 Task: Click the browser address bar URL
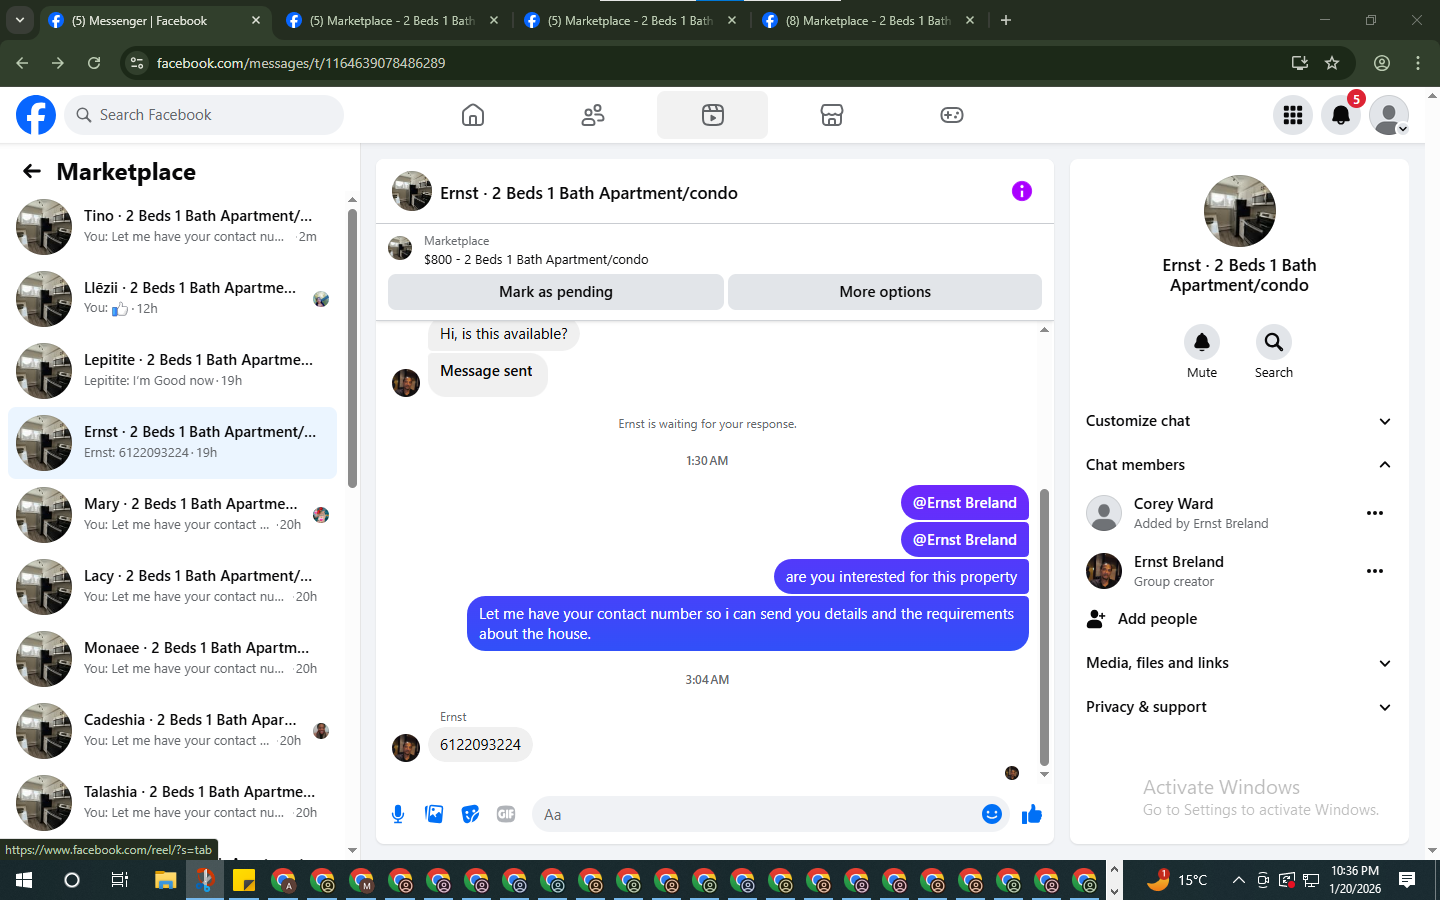(301, 63)
